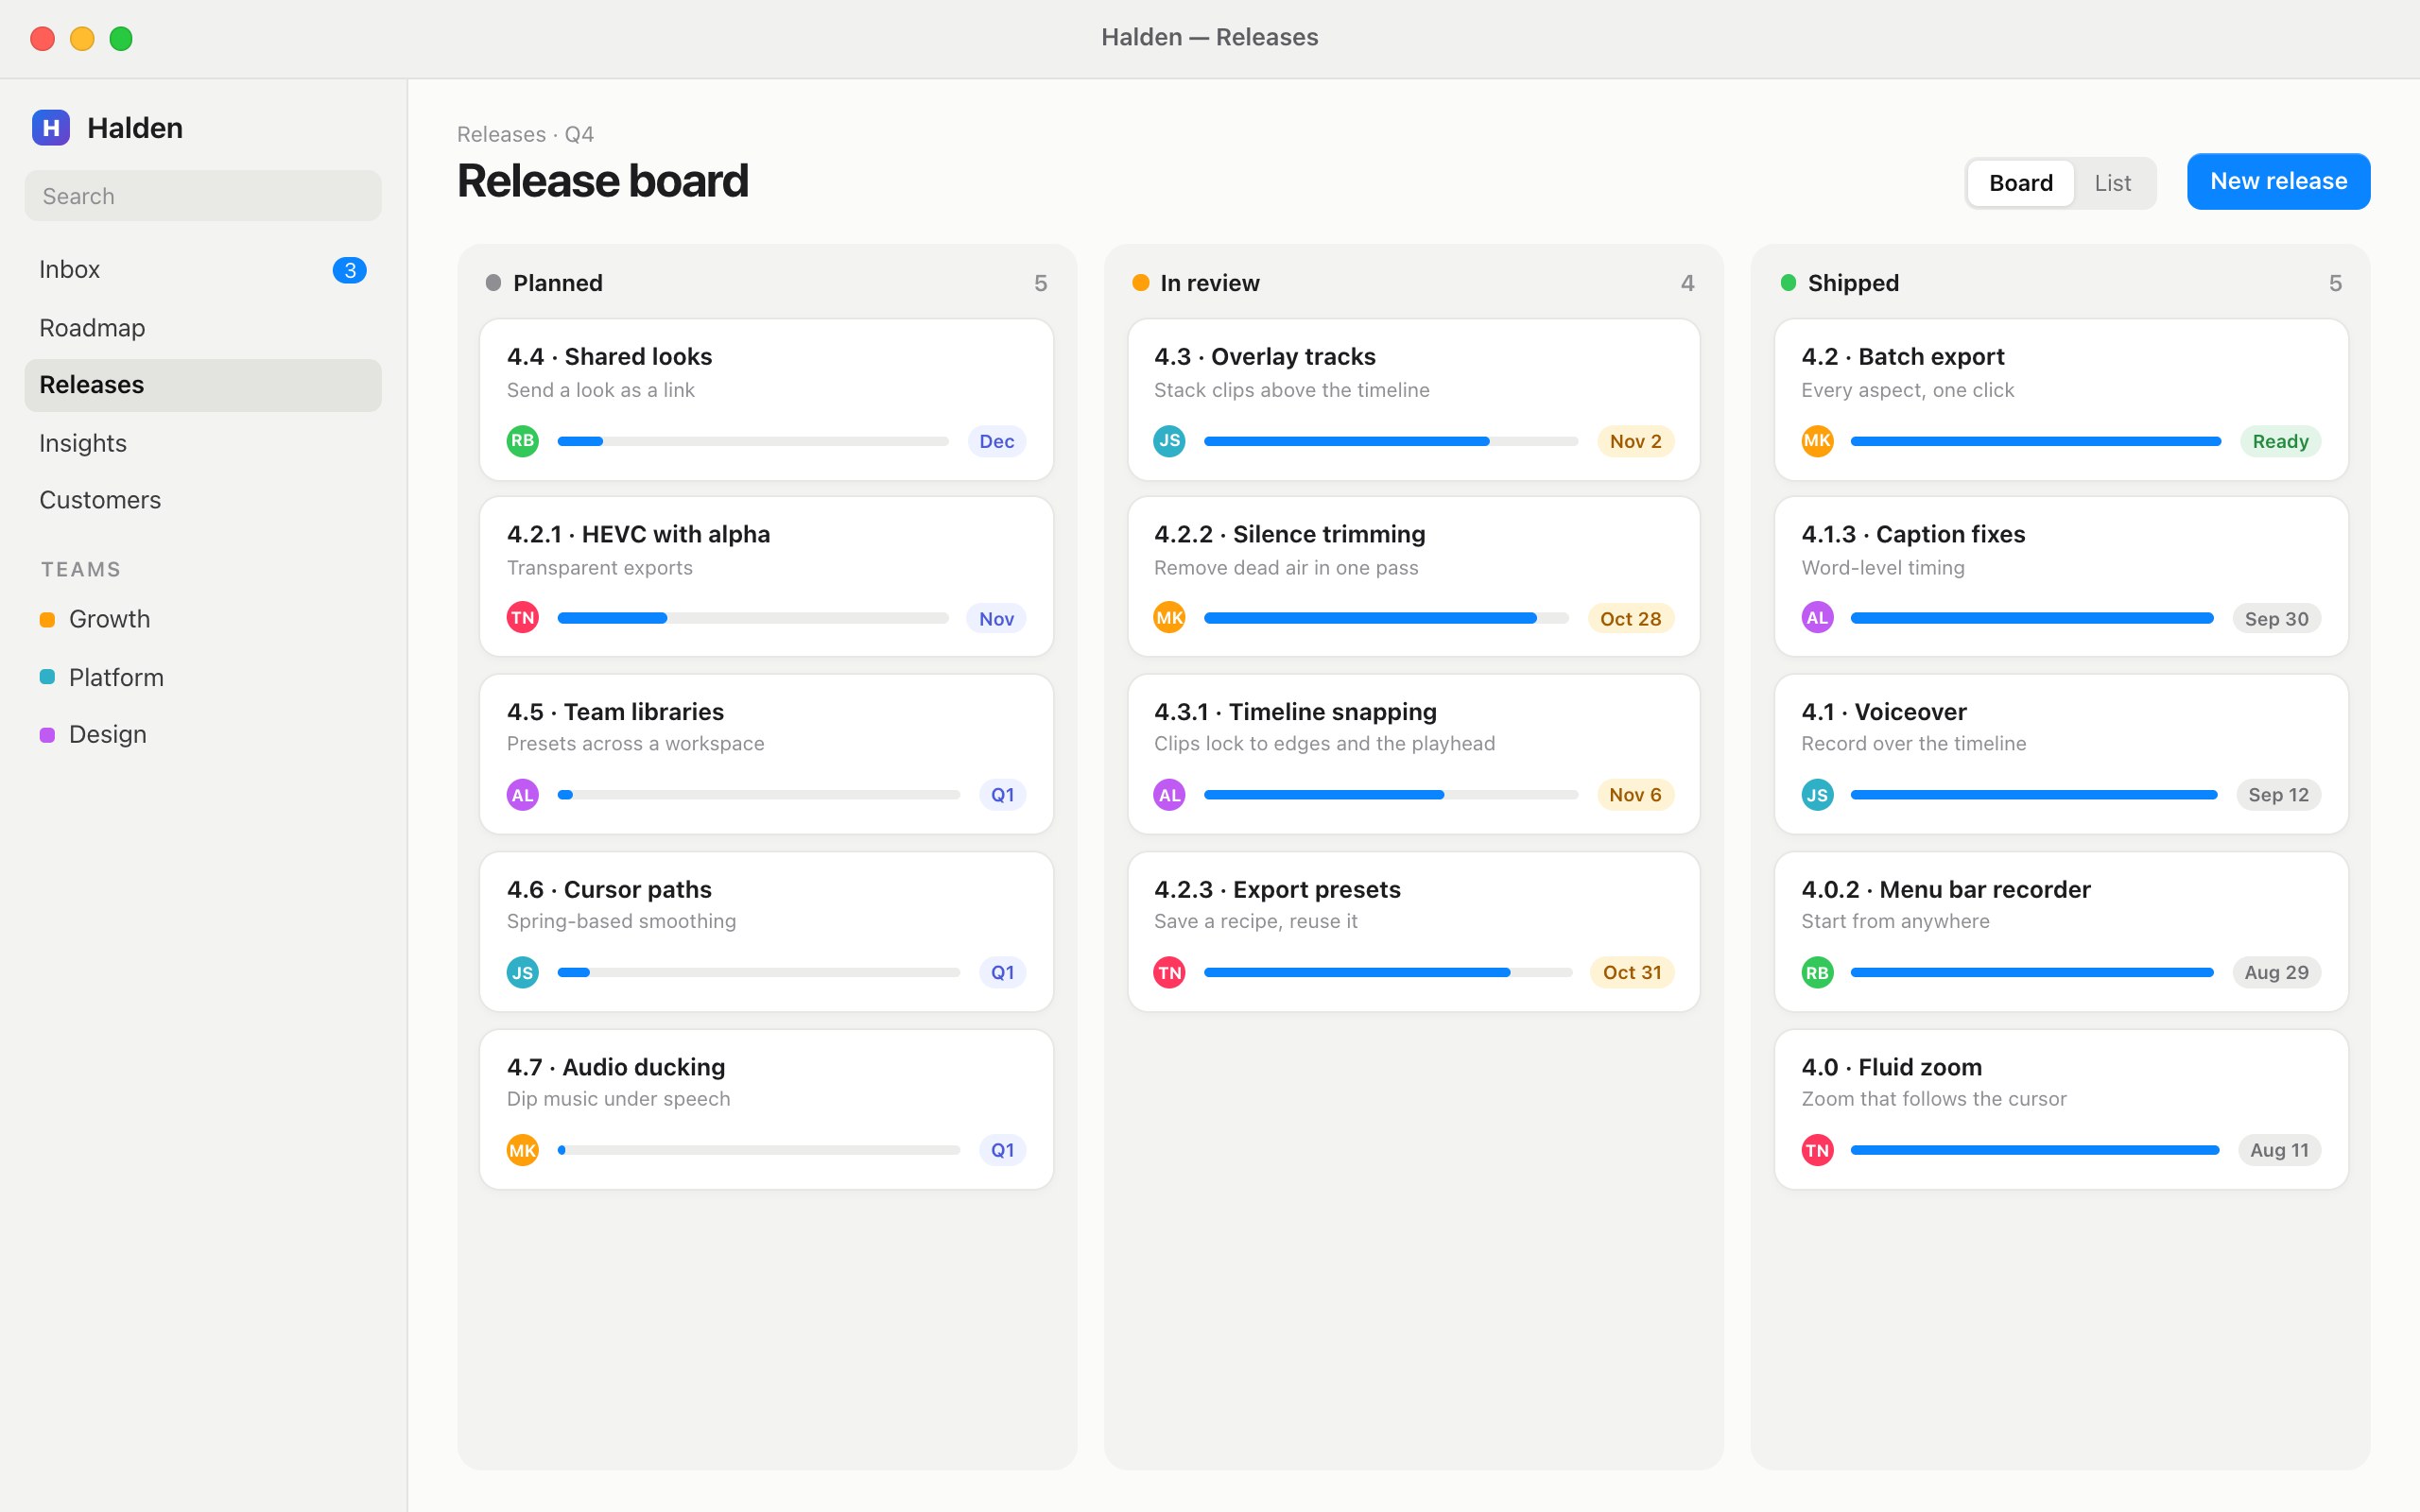Open the 4.0 · Fluid zoom card title
The height and width of the screenshot is (1512, 2420).
coord(1891,1067)
